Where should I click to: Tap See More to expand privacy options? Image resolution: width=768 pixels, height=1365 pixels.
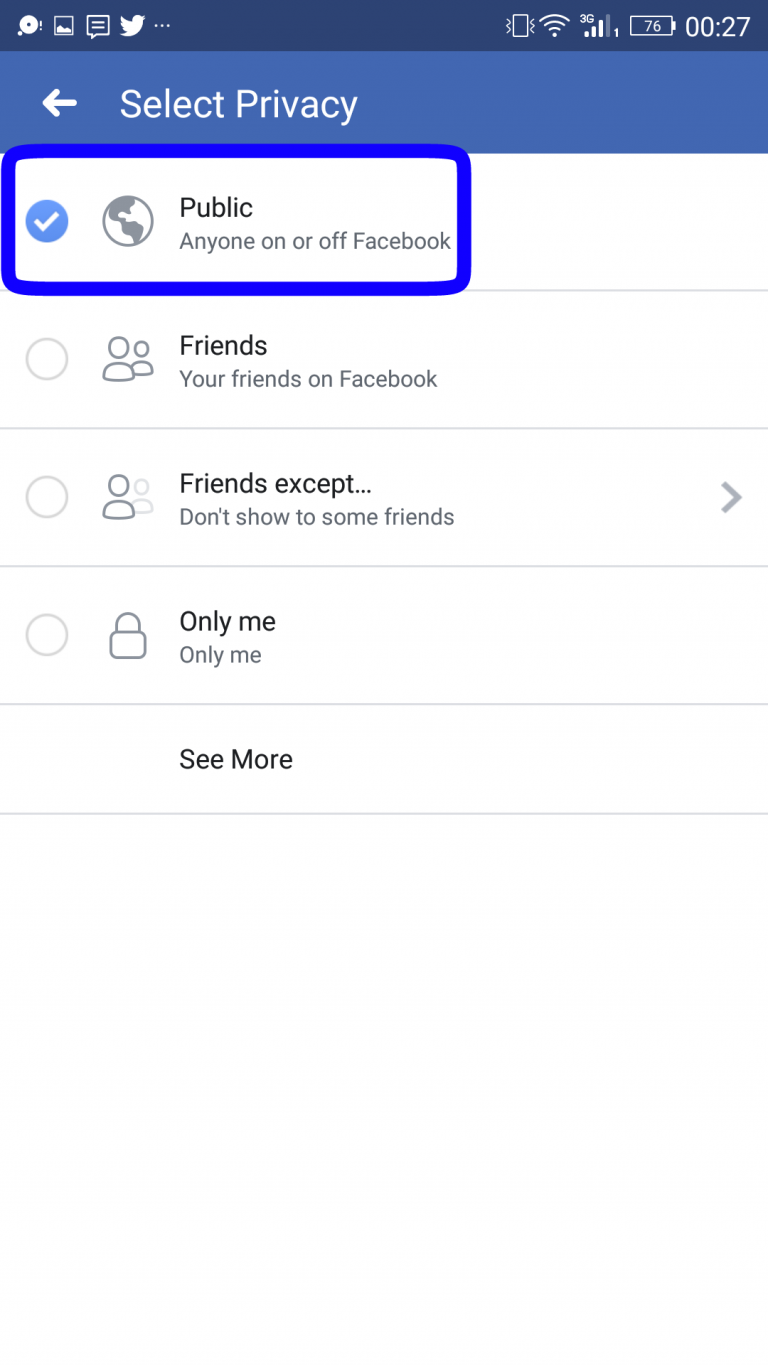pyautogui.click(x=236, y=759)
